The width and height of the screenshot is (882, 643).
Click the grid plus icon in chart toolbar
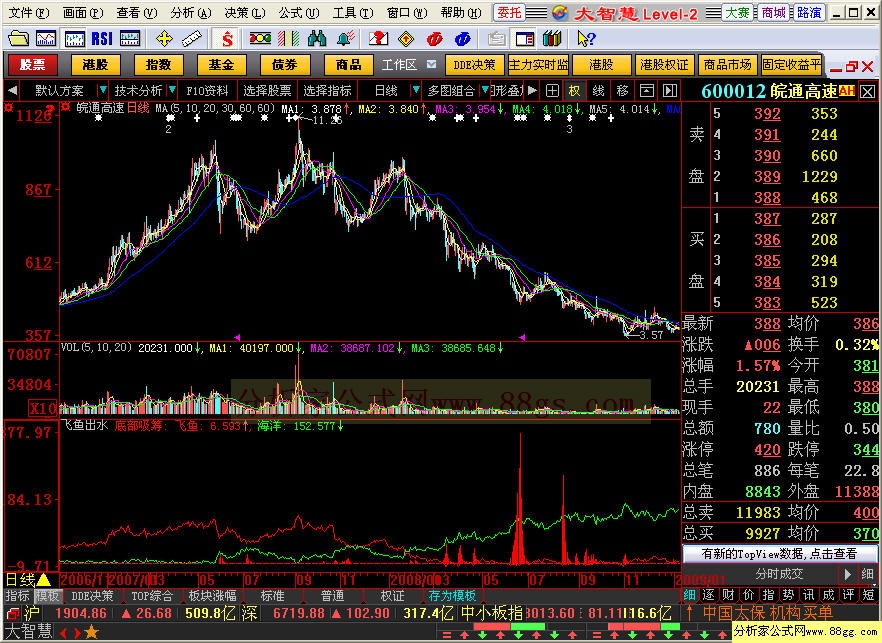point(552,91)
